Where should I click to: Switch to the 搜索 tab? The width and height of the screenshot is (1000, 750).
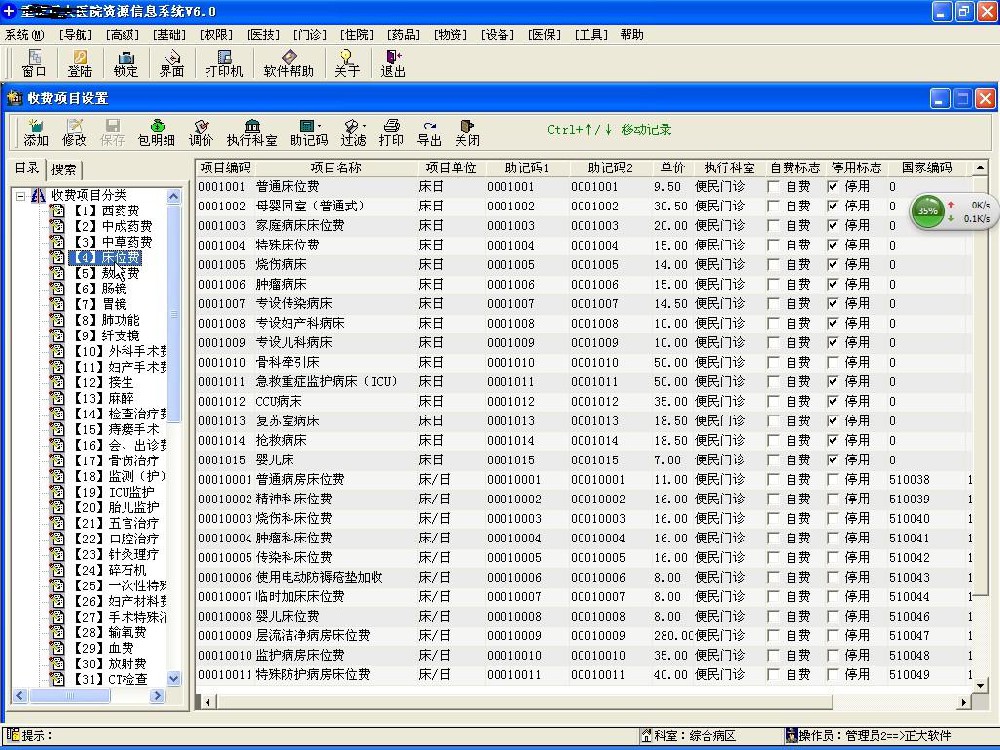tap(64, 169)
